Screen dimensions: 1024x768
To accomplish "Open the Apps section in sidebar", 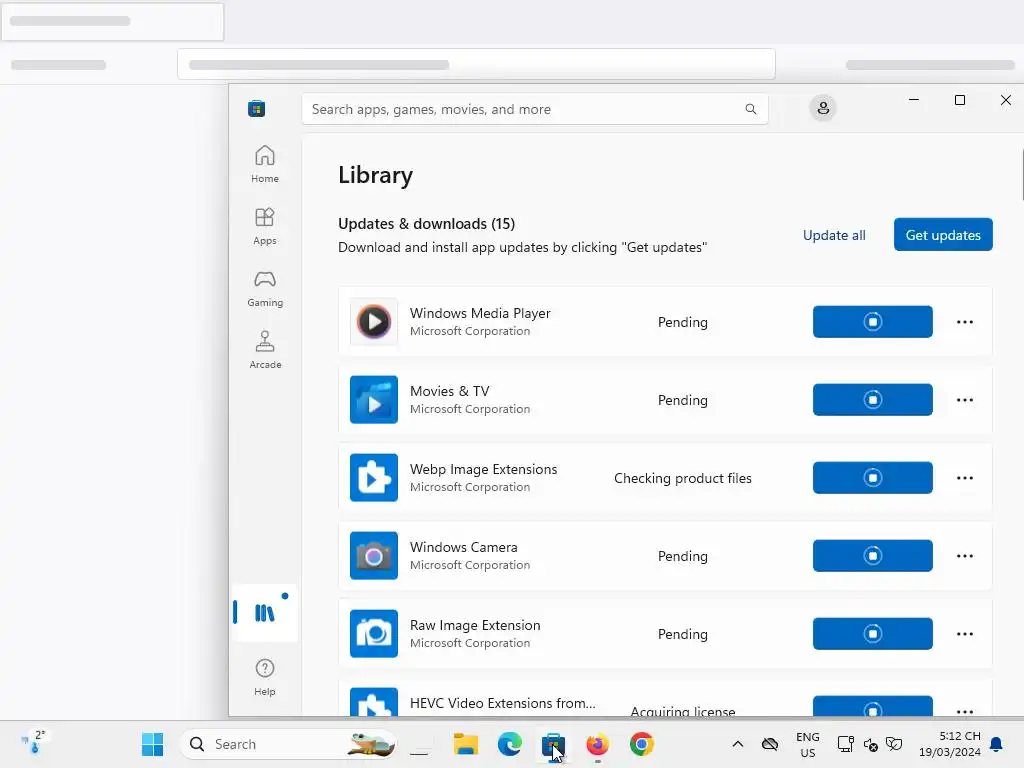I will [x=264, y=226].
